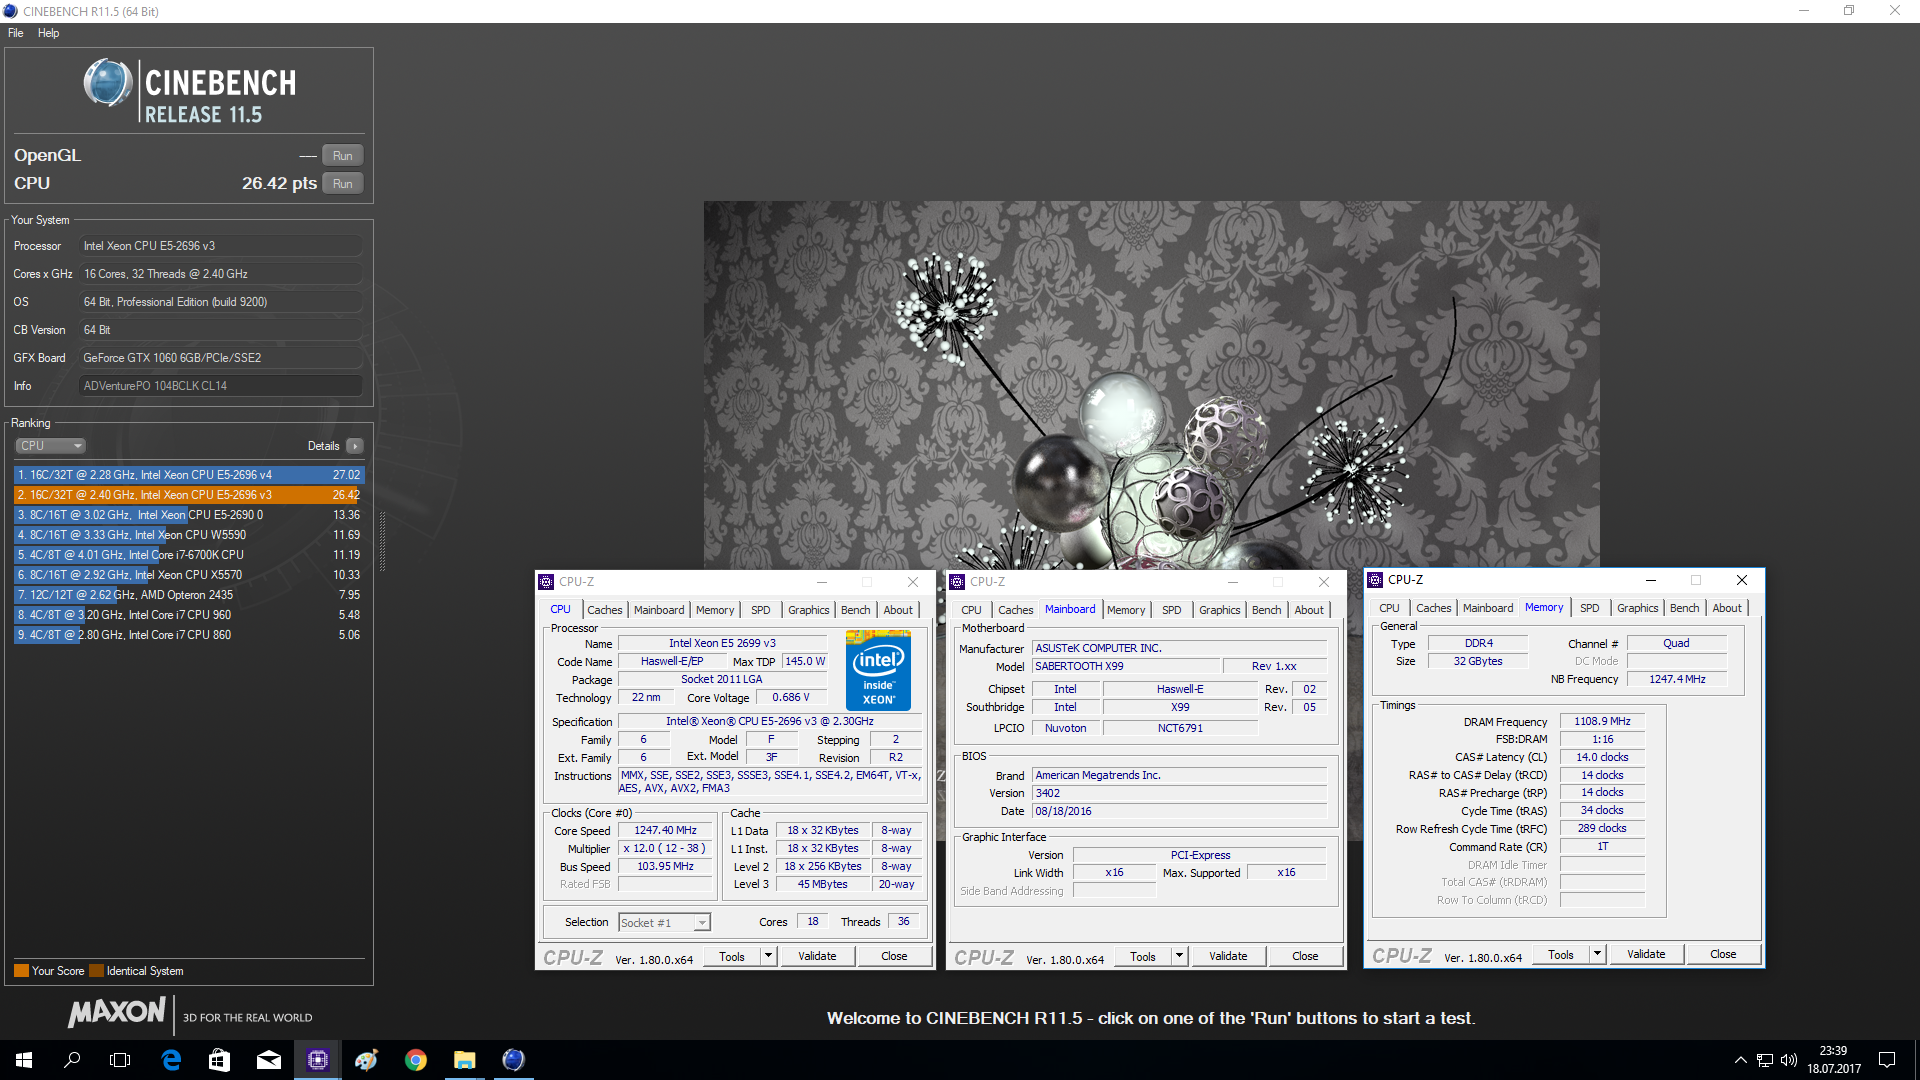This screenshot has height=1080, width=1920.
Task: Open volume control tray icon
Action: (1789, 1060)
